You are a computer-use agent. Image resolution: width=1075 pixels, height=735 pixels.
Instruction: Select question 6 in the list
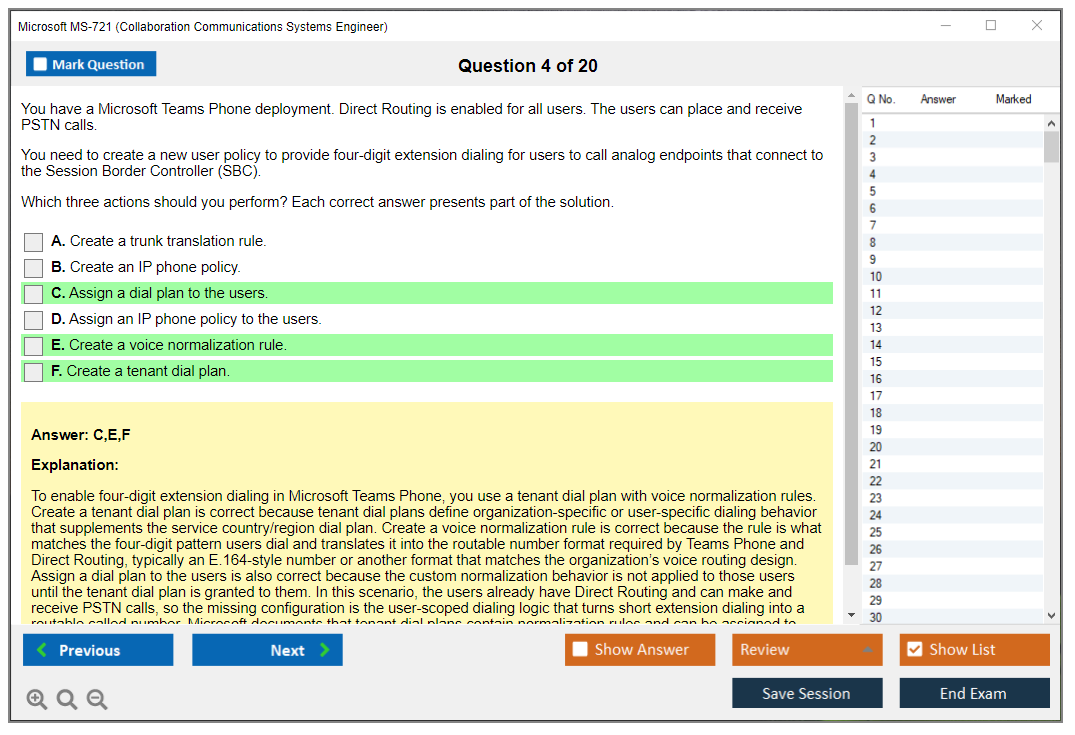[953, 208]
